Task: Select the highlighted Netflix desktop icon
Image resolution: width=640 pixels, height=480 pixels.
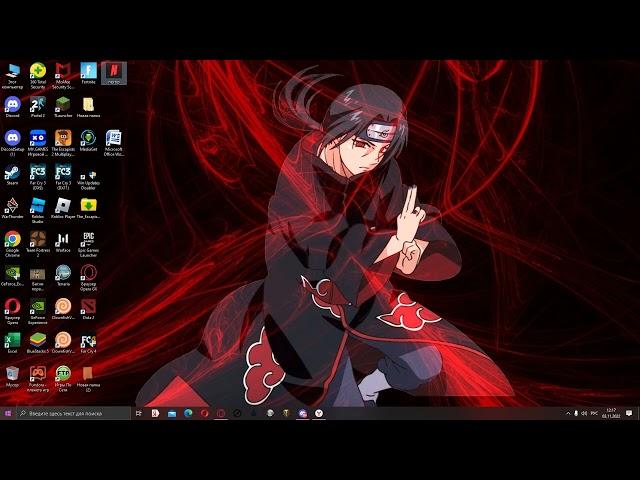Action: point(114,73)
